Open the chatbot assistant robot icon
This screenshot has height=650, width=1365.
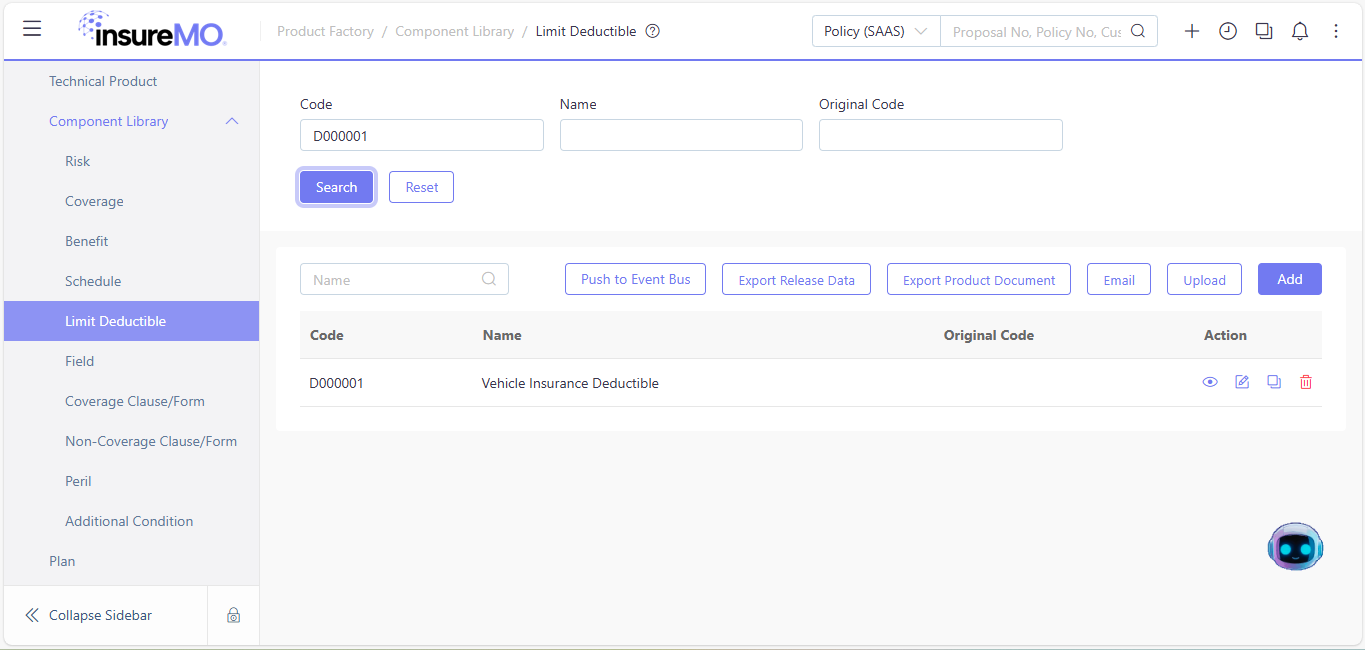1295,546
